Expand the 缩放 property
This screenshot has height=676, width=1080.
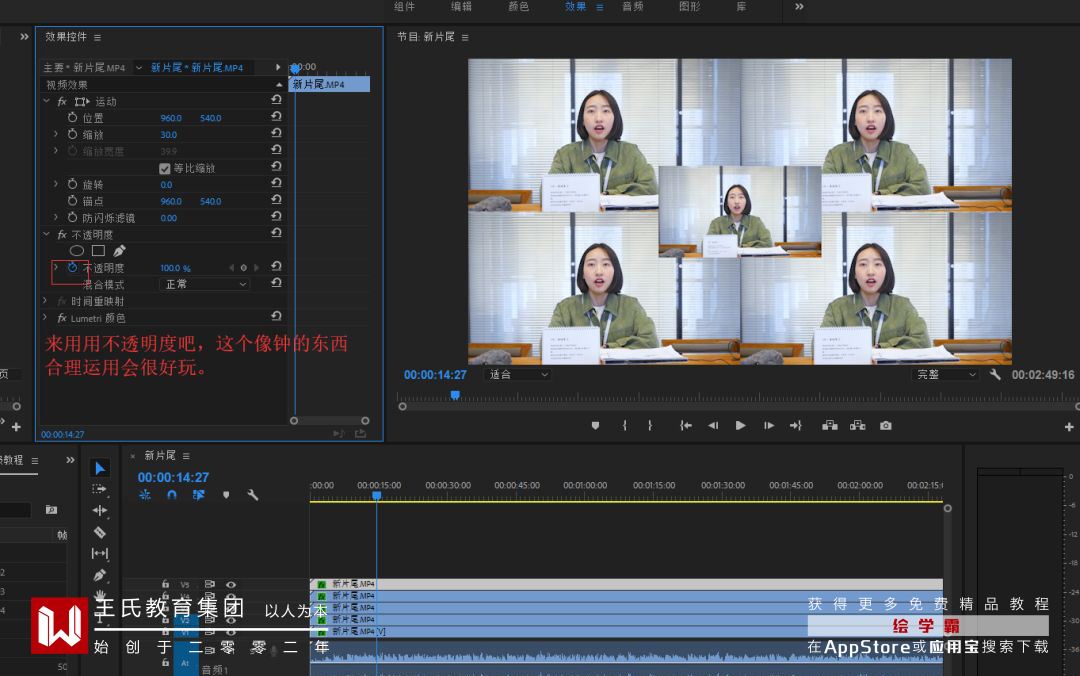pos(56,134)
